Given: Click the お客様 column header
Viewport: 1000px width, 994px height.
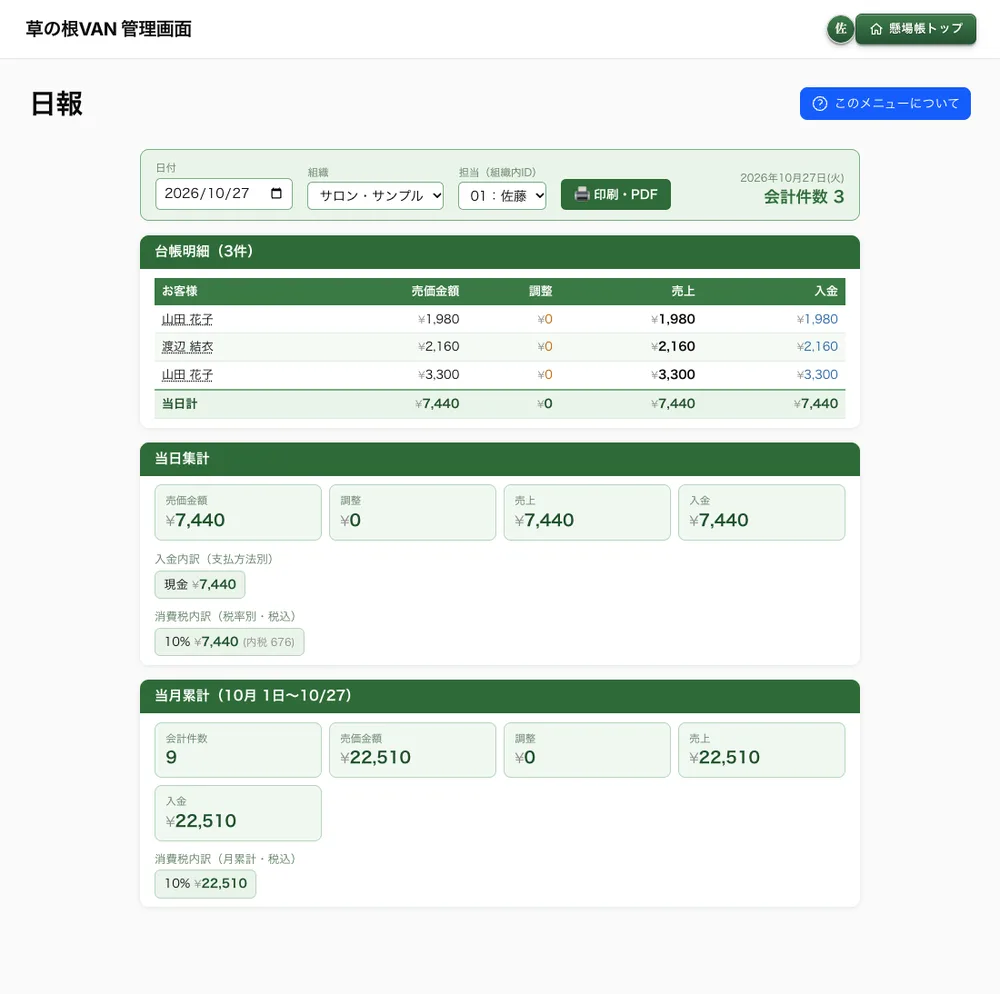Looking at the screenshot, I should point(179,291).
